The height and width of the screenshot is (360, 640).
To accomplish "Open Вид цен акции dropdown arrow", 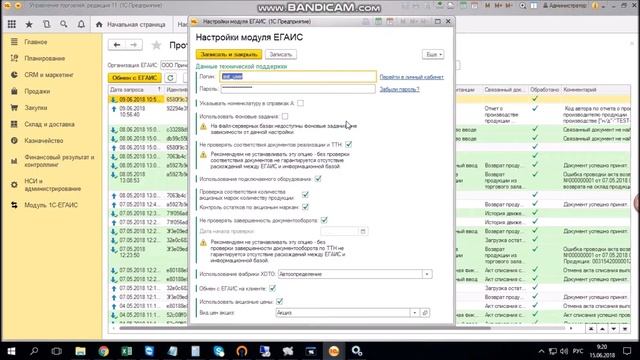I will 415,313.
